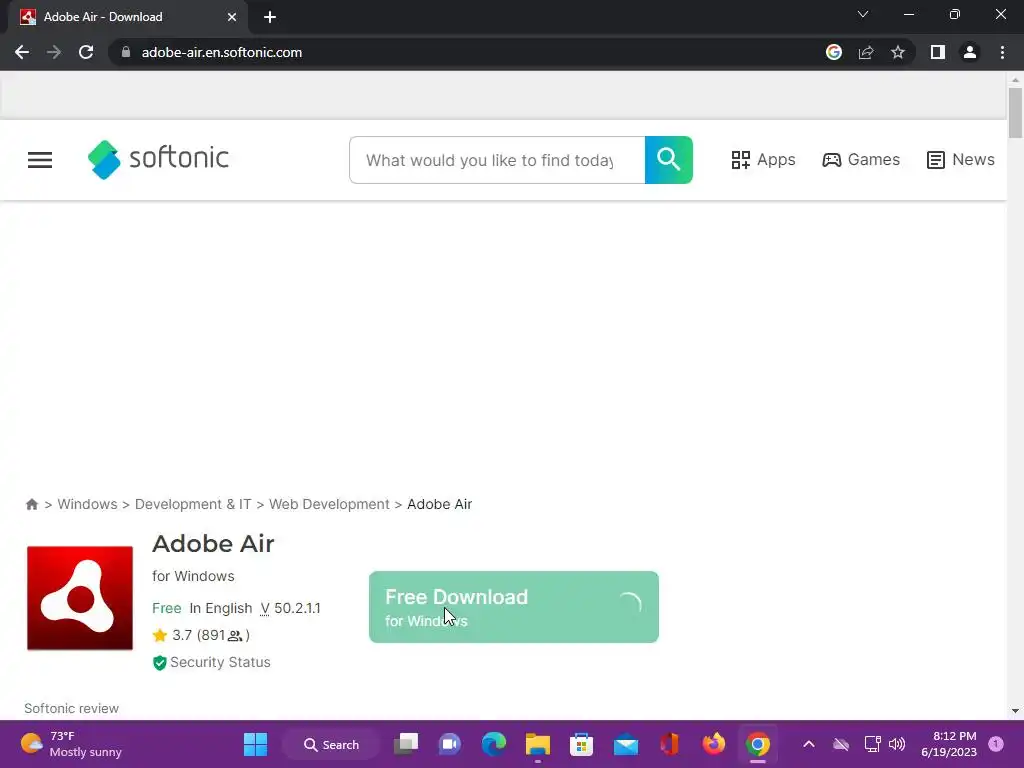Open the weather widget
The height and width of the screenshot is (768, 1024).
71,744
